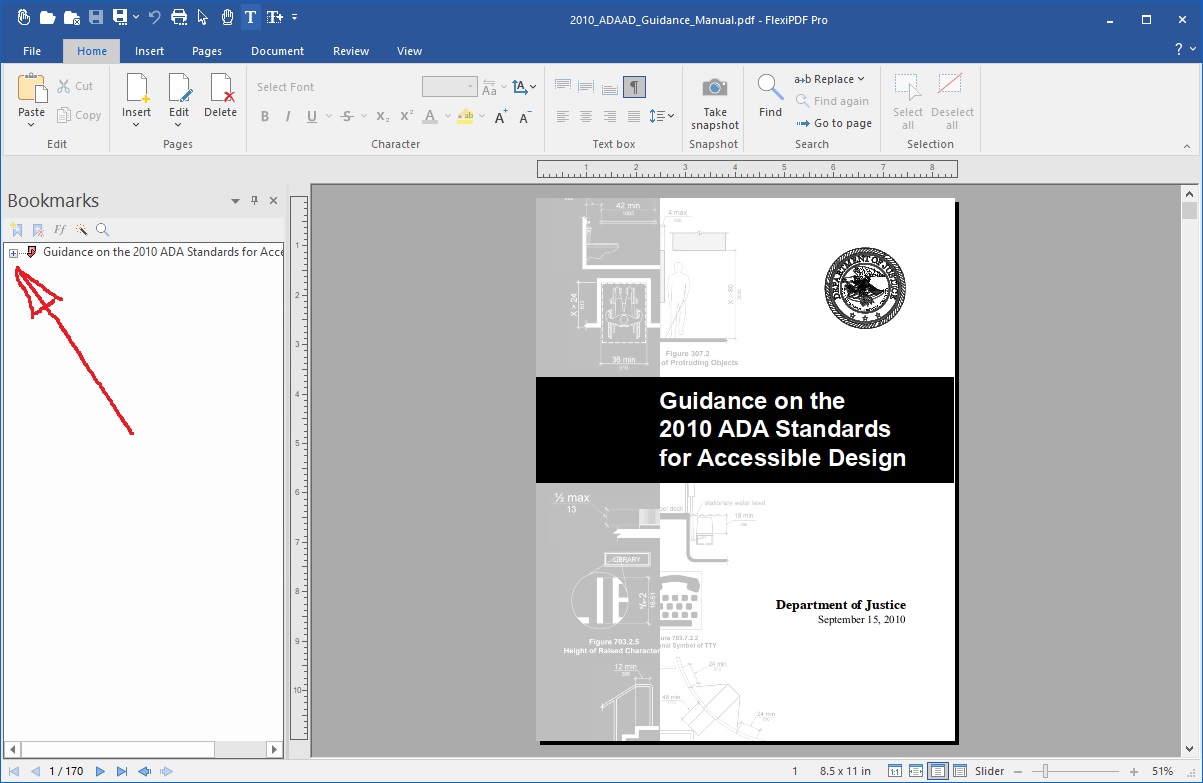Go to first page arrow in status bar

pyautogui.click(x=14, y=771)
